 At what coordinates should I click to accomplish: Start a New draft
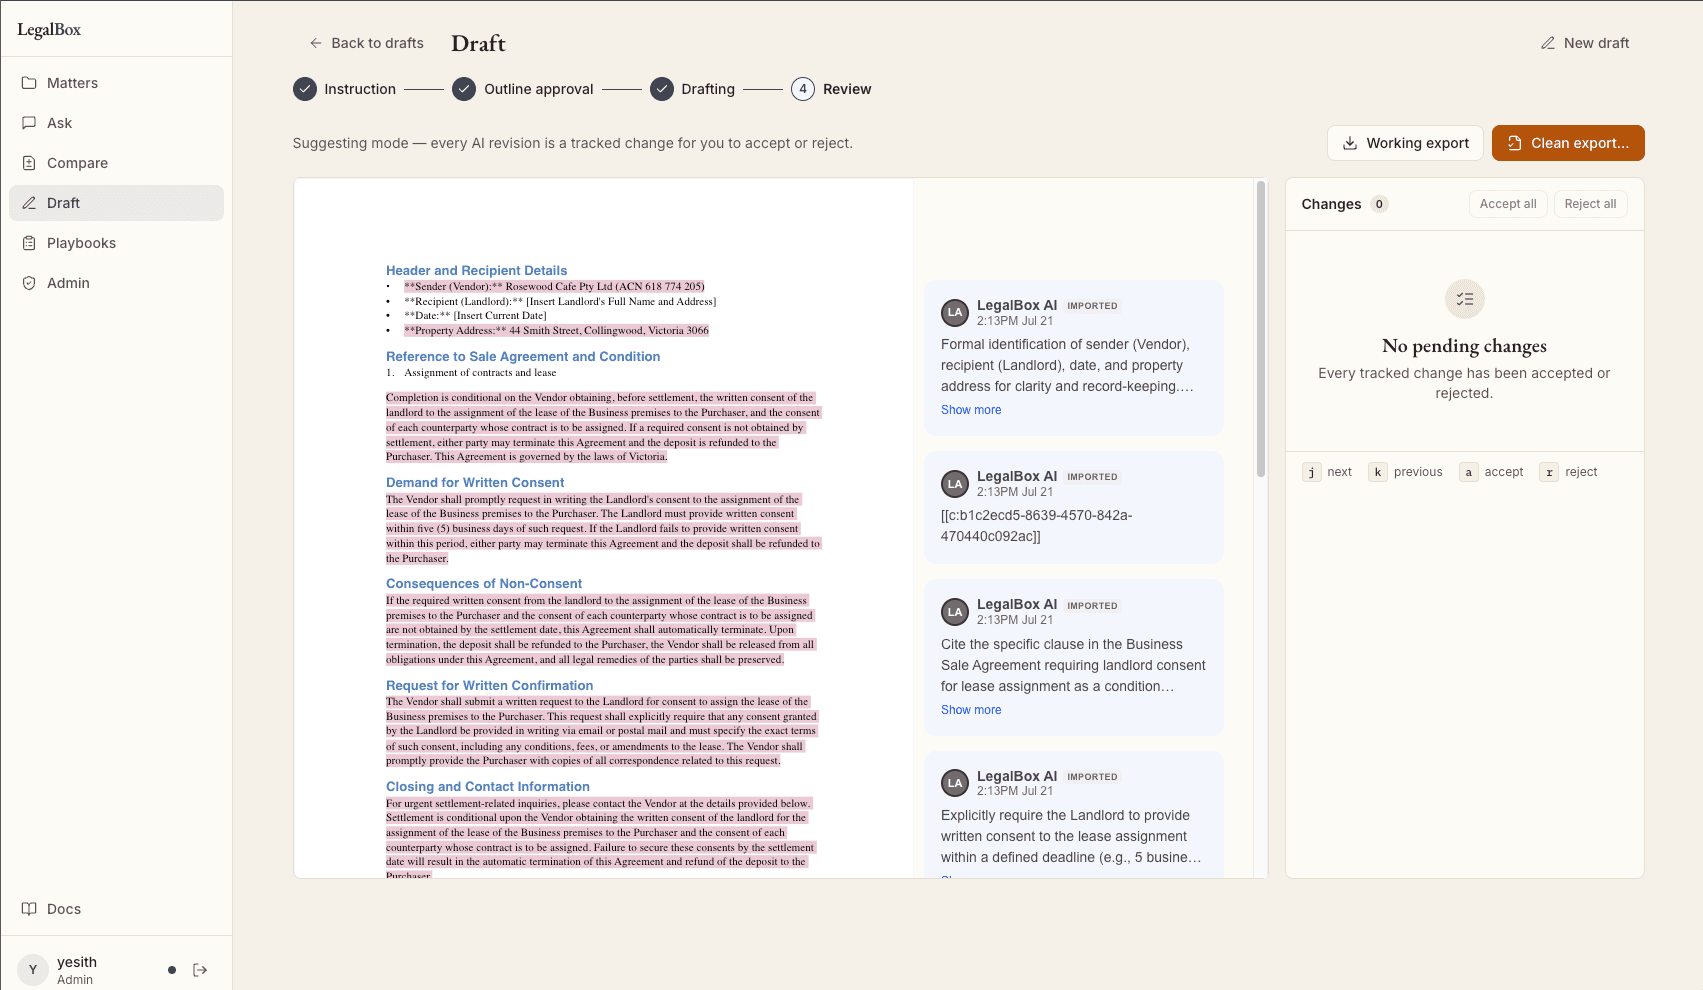click(1585, 43)
